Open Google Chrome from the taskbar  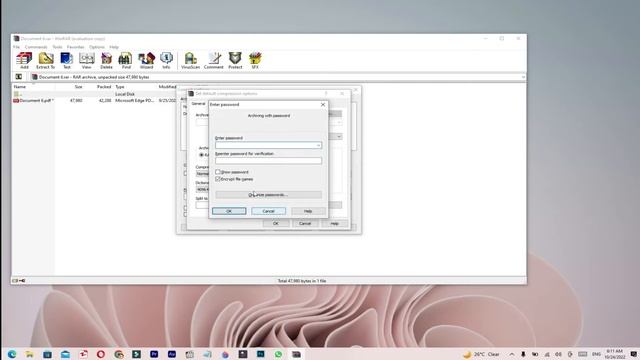click(118, 354)
